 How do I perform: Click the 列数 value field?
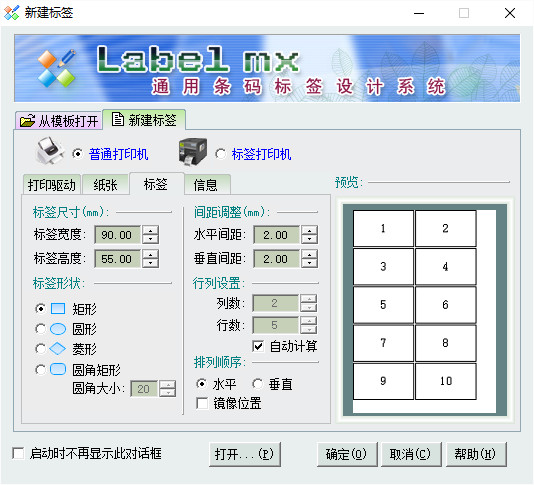coord(276,303)
